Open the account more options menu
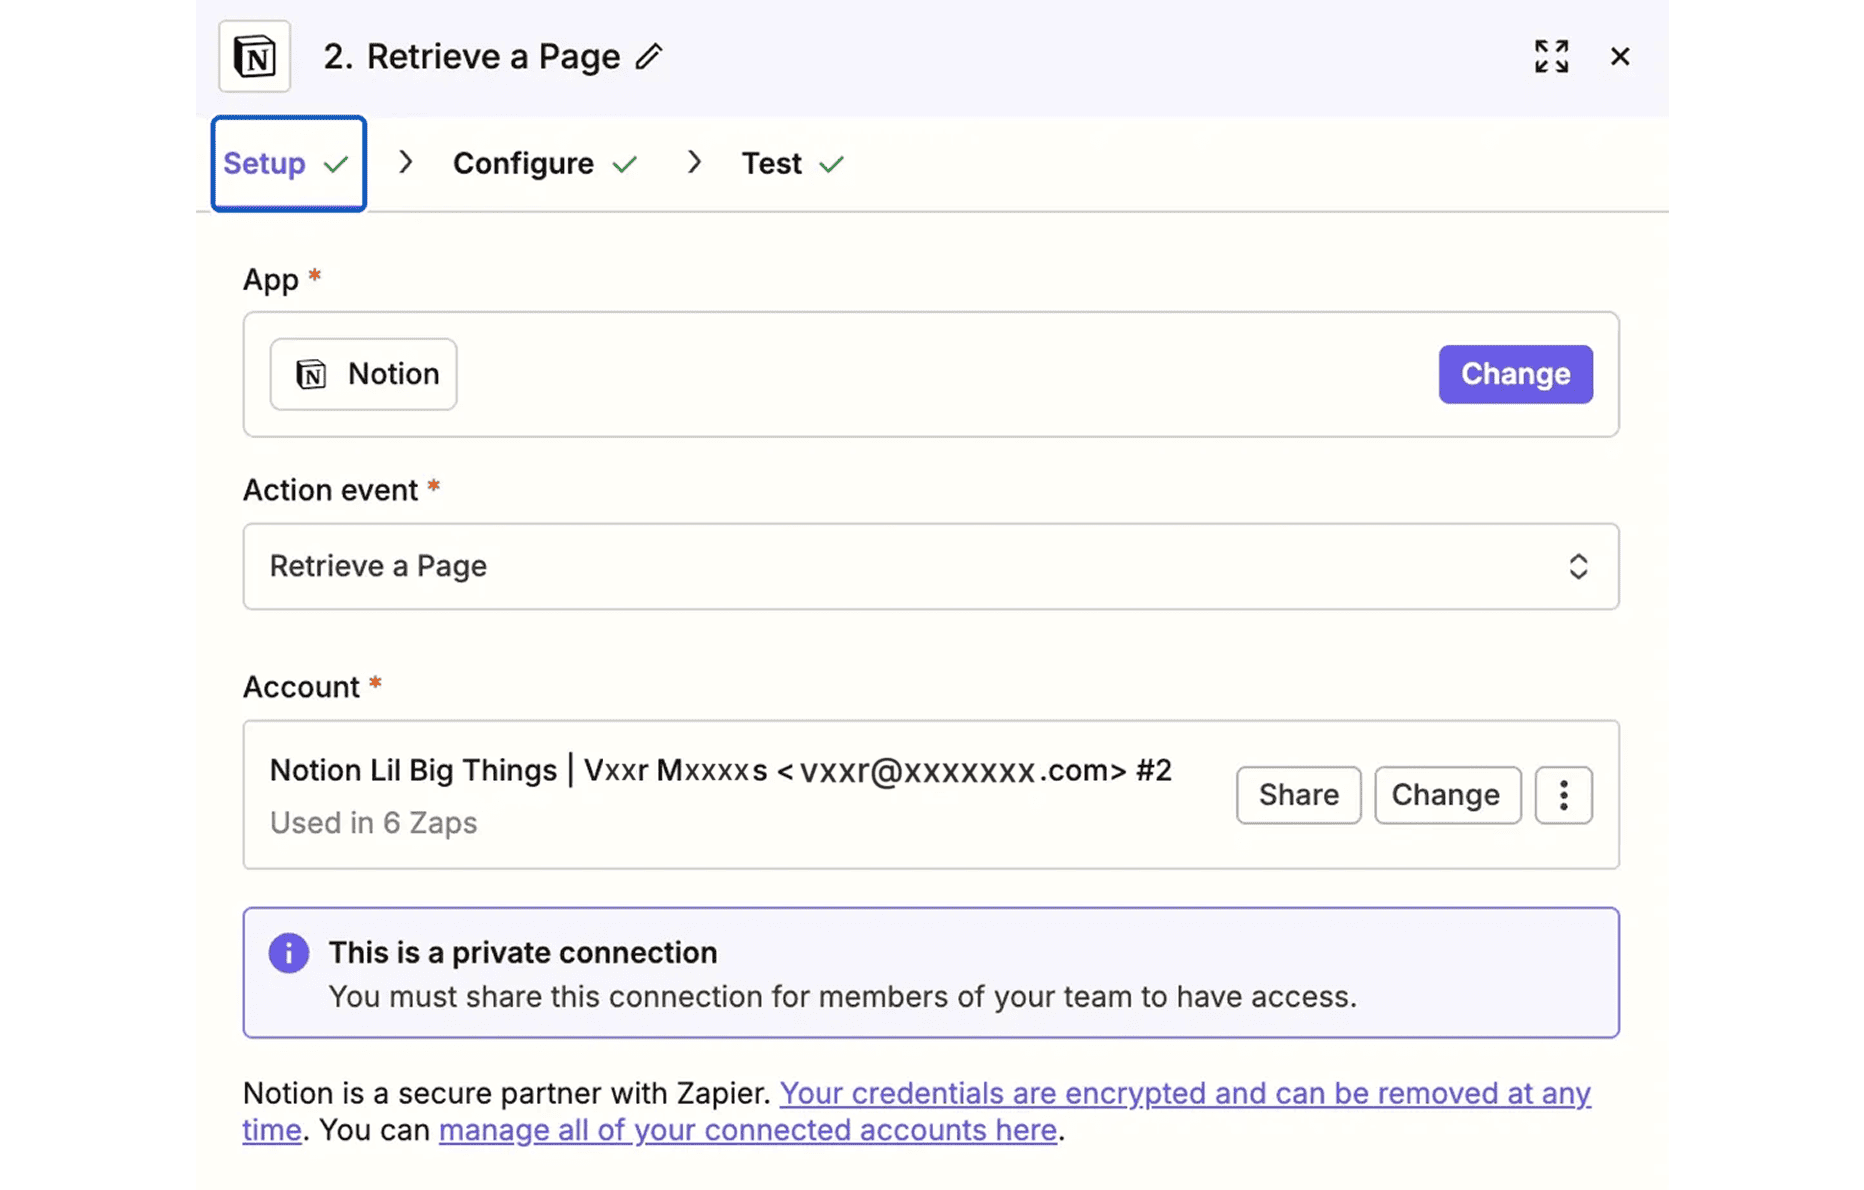The height and width of the screenshot is (1190, 1864). 1563,795
